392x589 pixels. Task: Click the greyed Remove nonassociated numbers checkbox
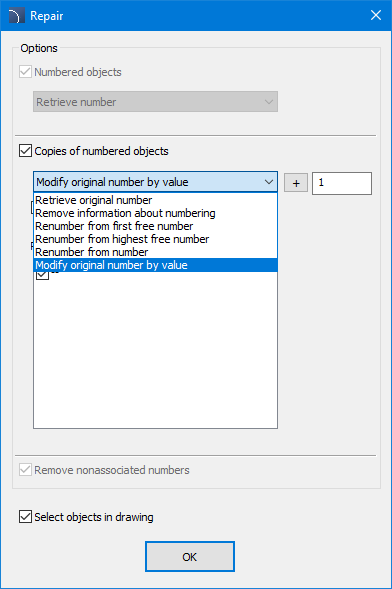pyautogui.click(x=26, y=470)
